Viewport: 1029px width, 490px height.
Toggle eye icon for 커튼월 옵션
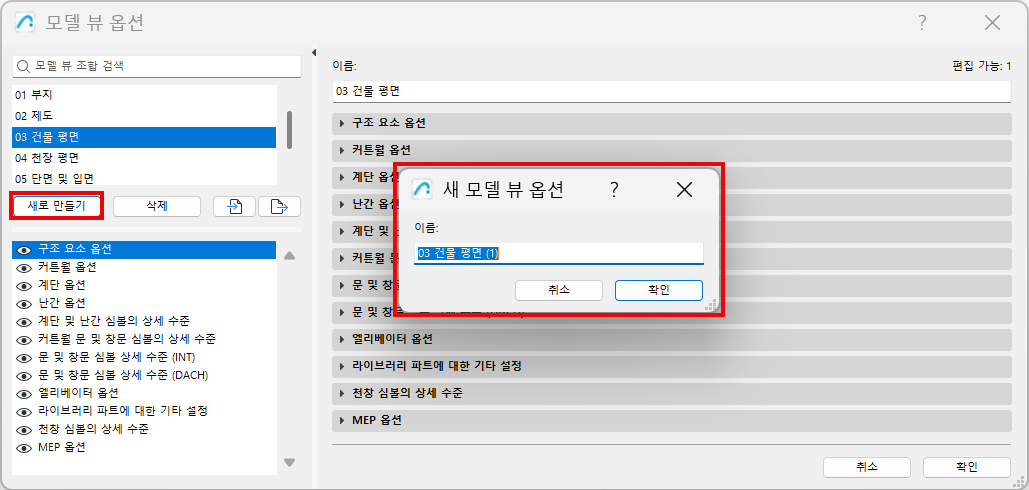click(x=24, y=268)
